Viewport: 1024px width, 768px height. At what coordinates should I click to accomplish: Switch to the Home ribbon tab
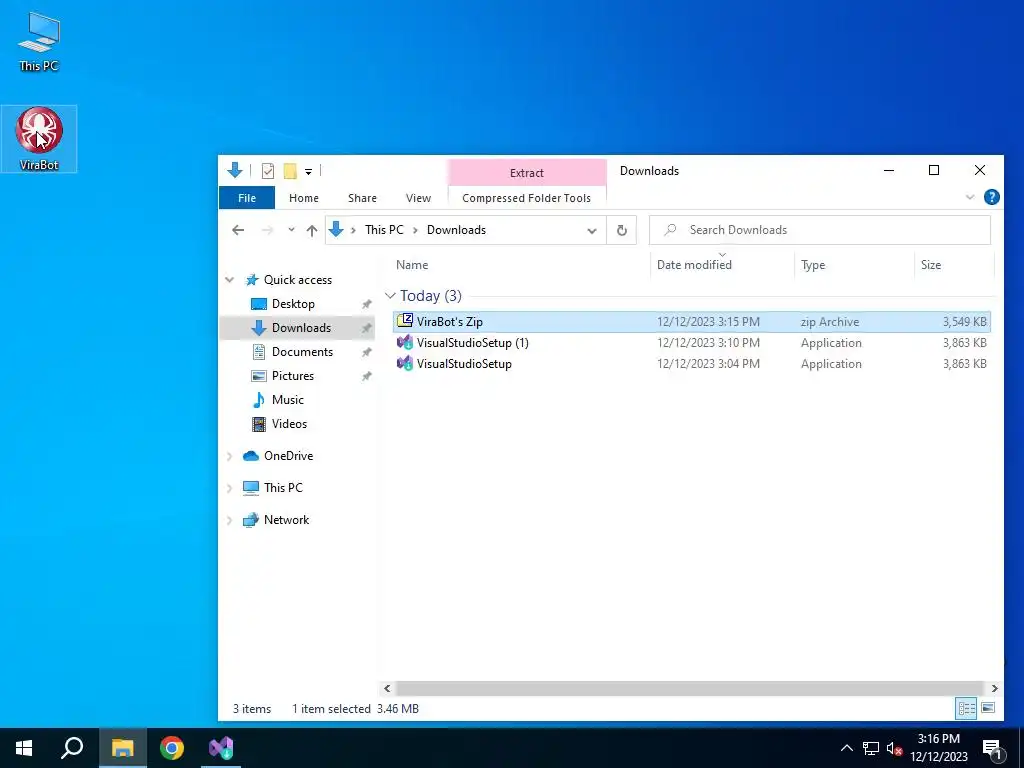(304, 198)
